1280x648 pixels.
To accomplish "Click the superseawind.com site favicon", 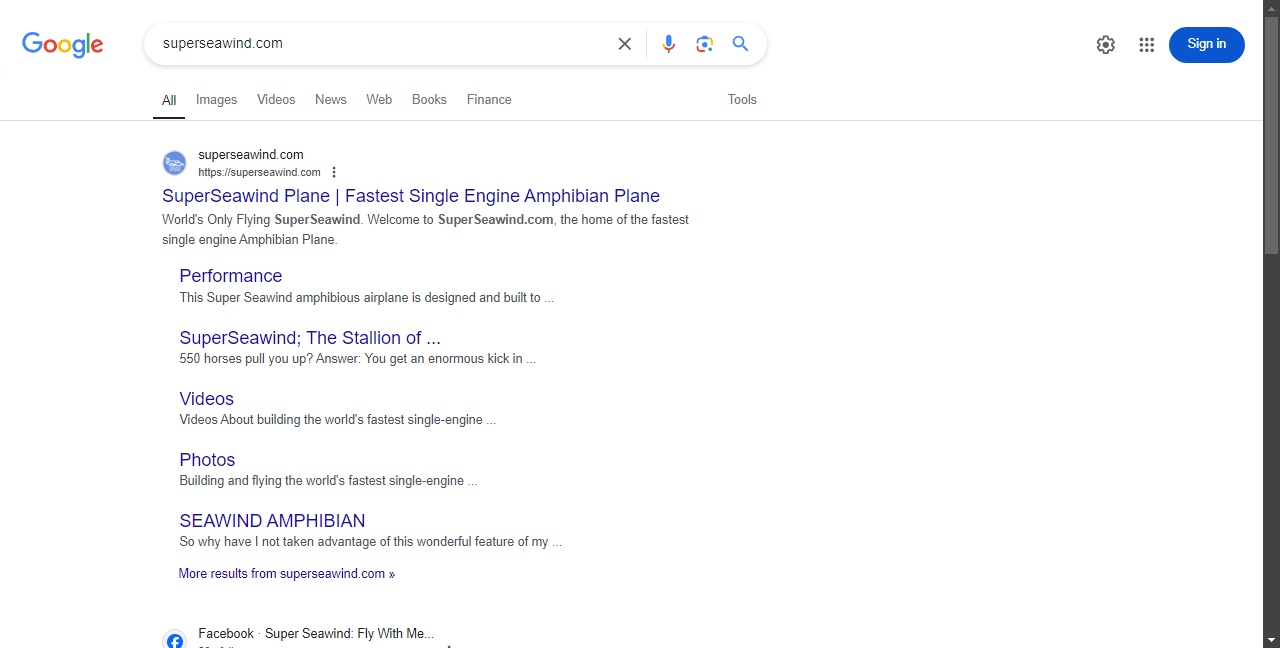I will coord(175,163).
